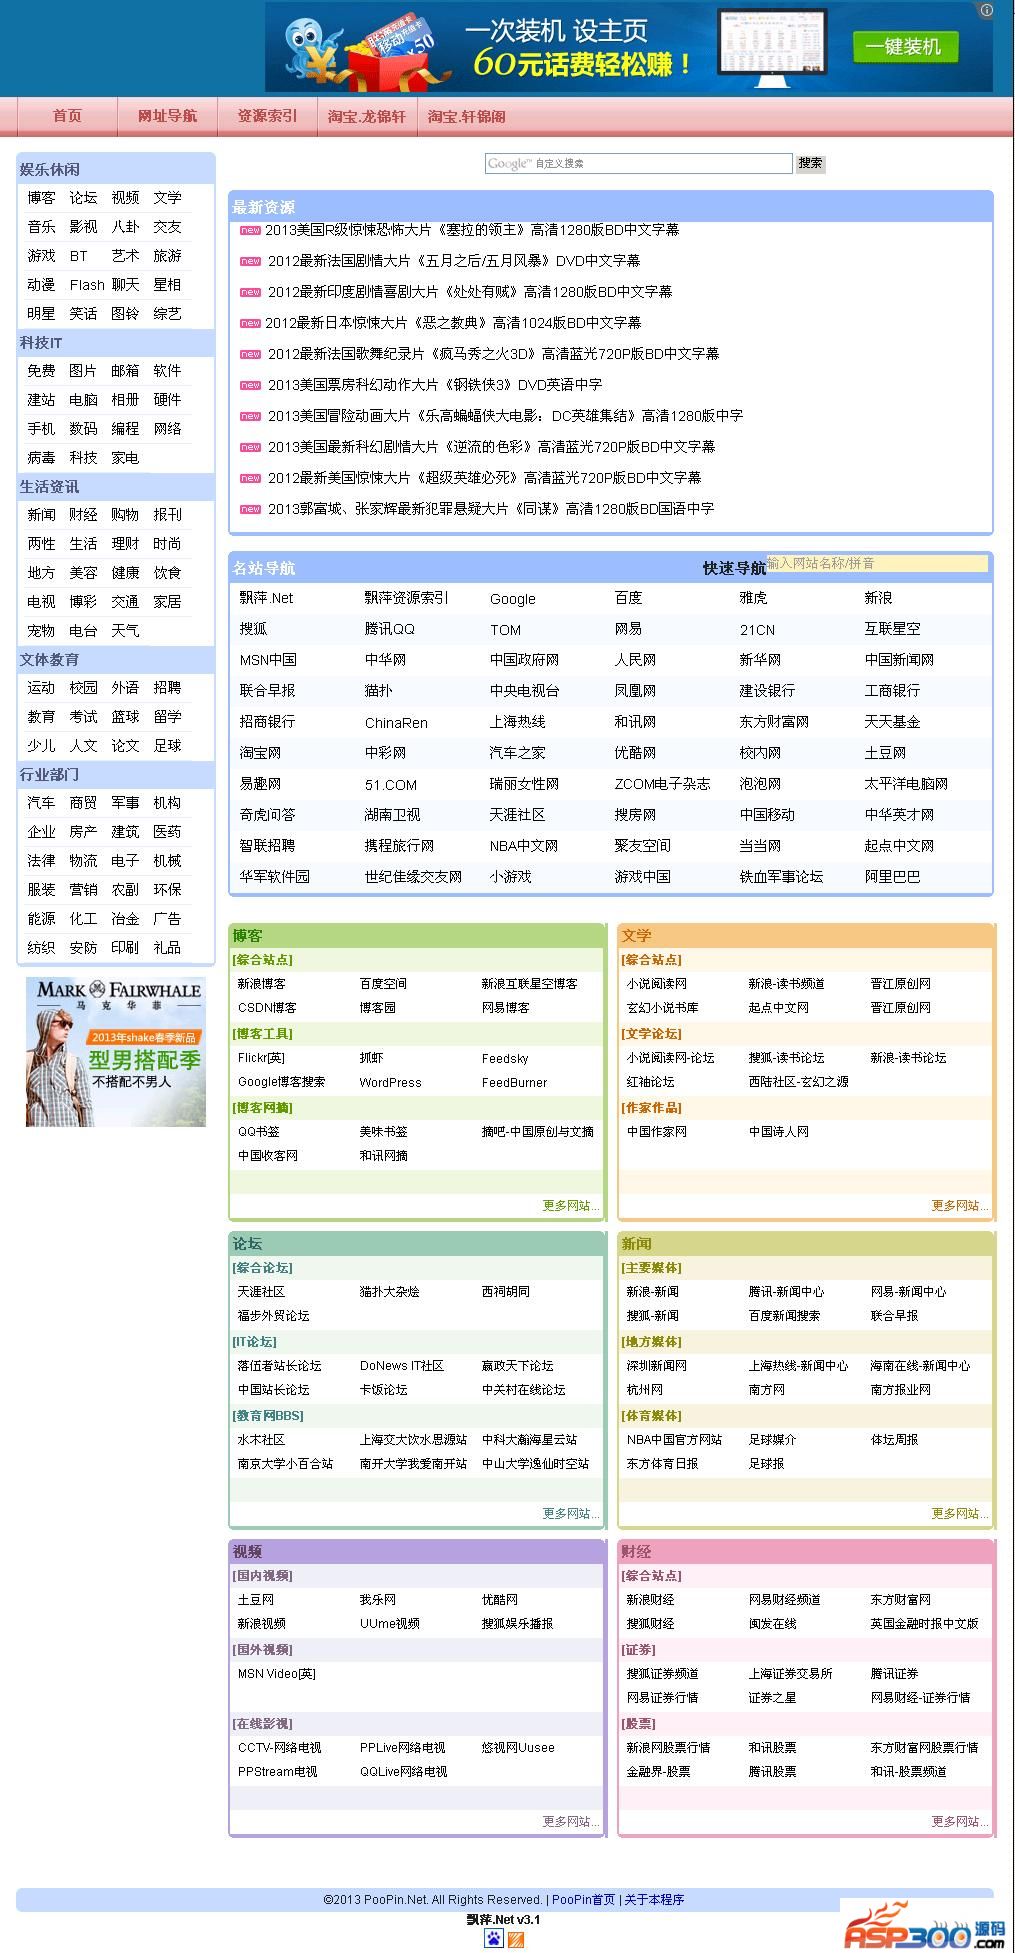Open the 淘宝.轩锦阁 navigation tab
Viewport: 1015px width, 1953px height.
coord(467,116)
